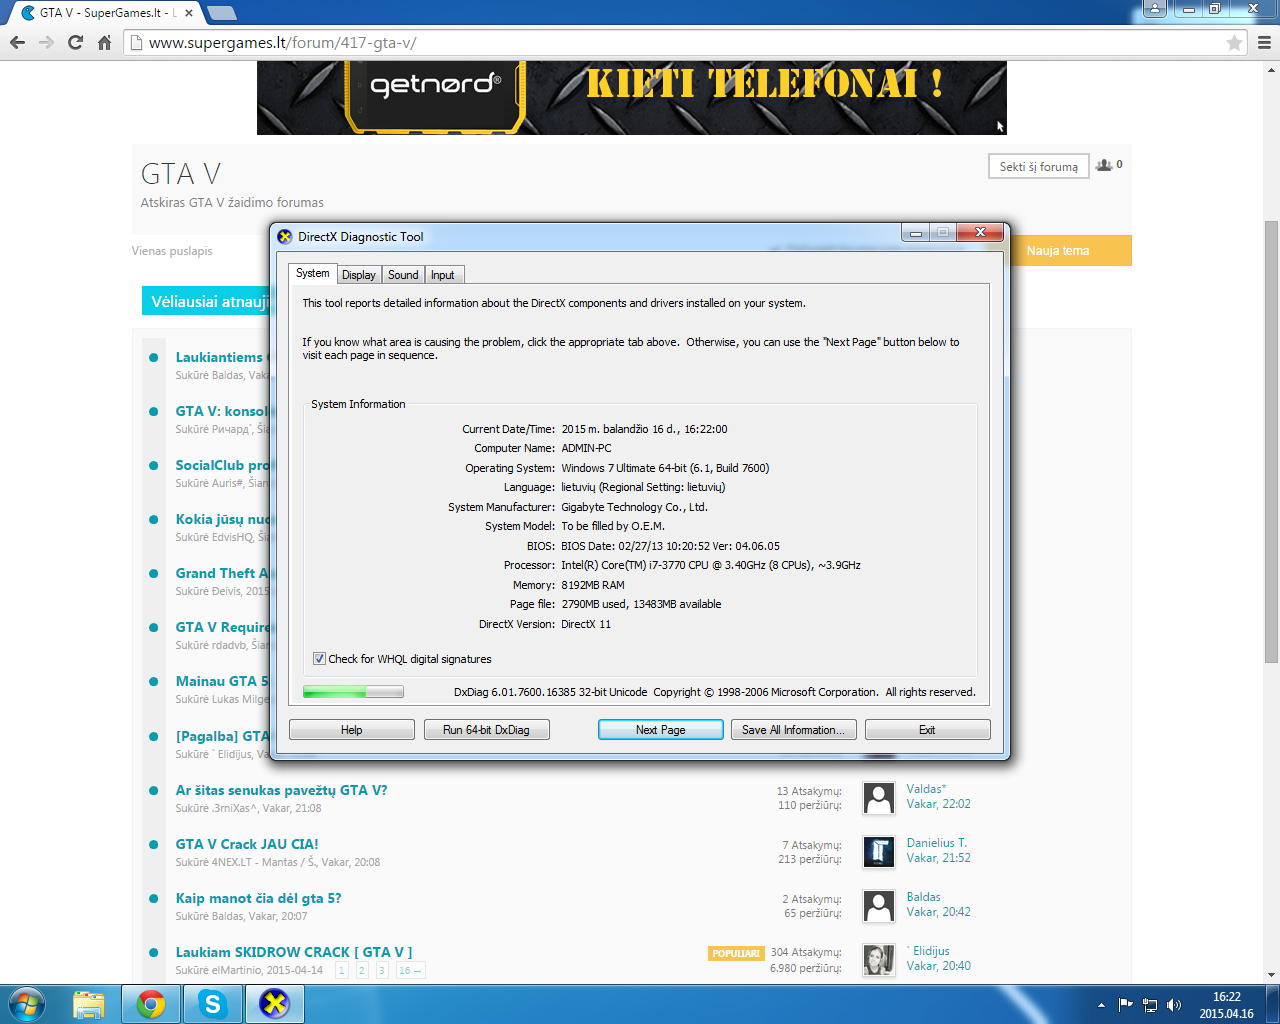Click the POPULIARI badge
This screenshot has height=1024, width=1280.
pos(736,953)
